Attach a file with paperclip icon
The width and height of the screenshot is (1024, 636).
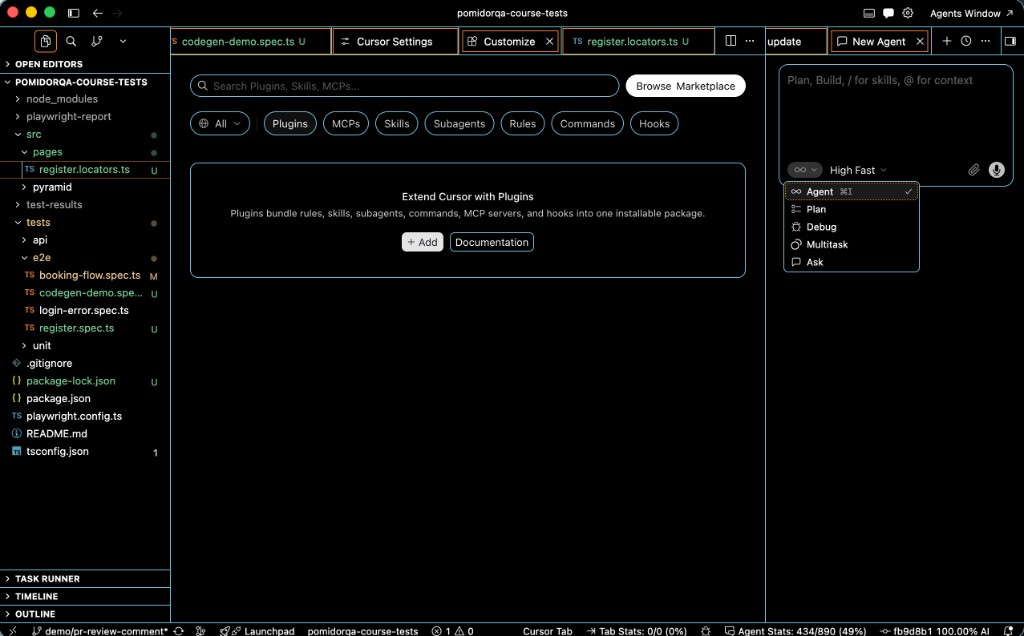pyautogui.click(x=974, y=170)
